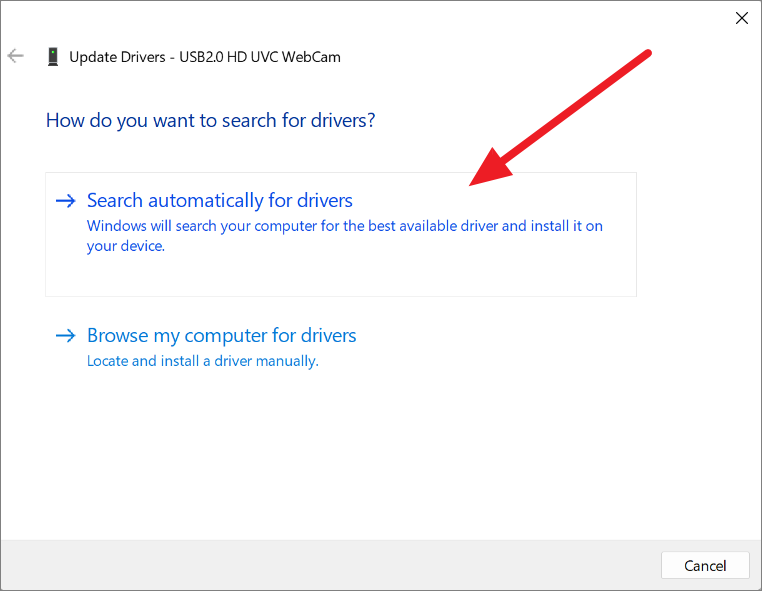The height and width of the screenshot is (591, 762).
Task: Click the 'Update Drivers - USB2.0 HD UVC WebCam' title
Action: [205, 57]
